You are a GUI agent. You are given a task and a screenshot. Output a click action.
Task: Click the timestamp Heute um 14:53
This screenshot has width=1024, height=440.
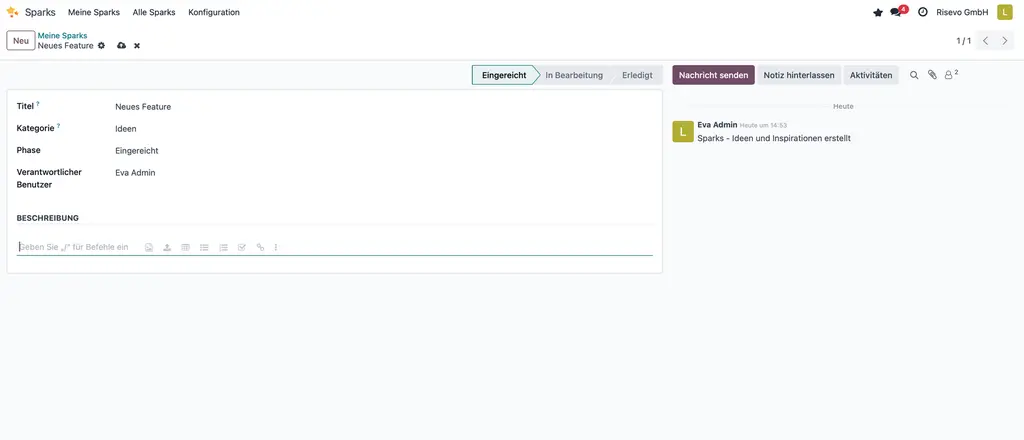point(763,125)
